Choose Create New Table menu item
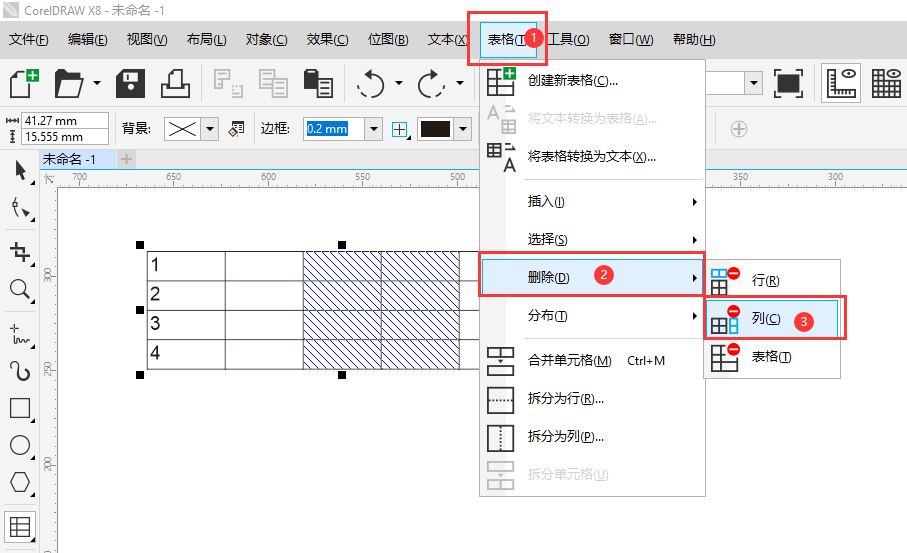This screenshot has width=907, height=553. tap(592, 81)
